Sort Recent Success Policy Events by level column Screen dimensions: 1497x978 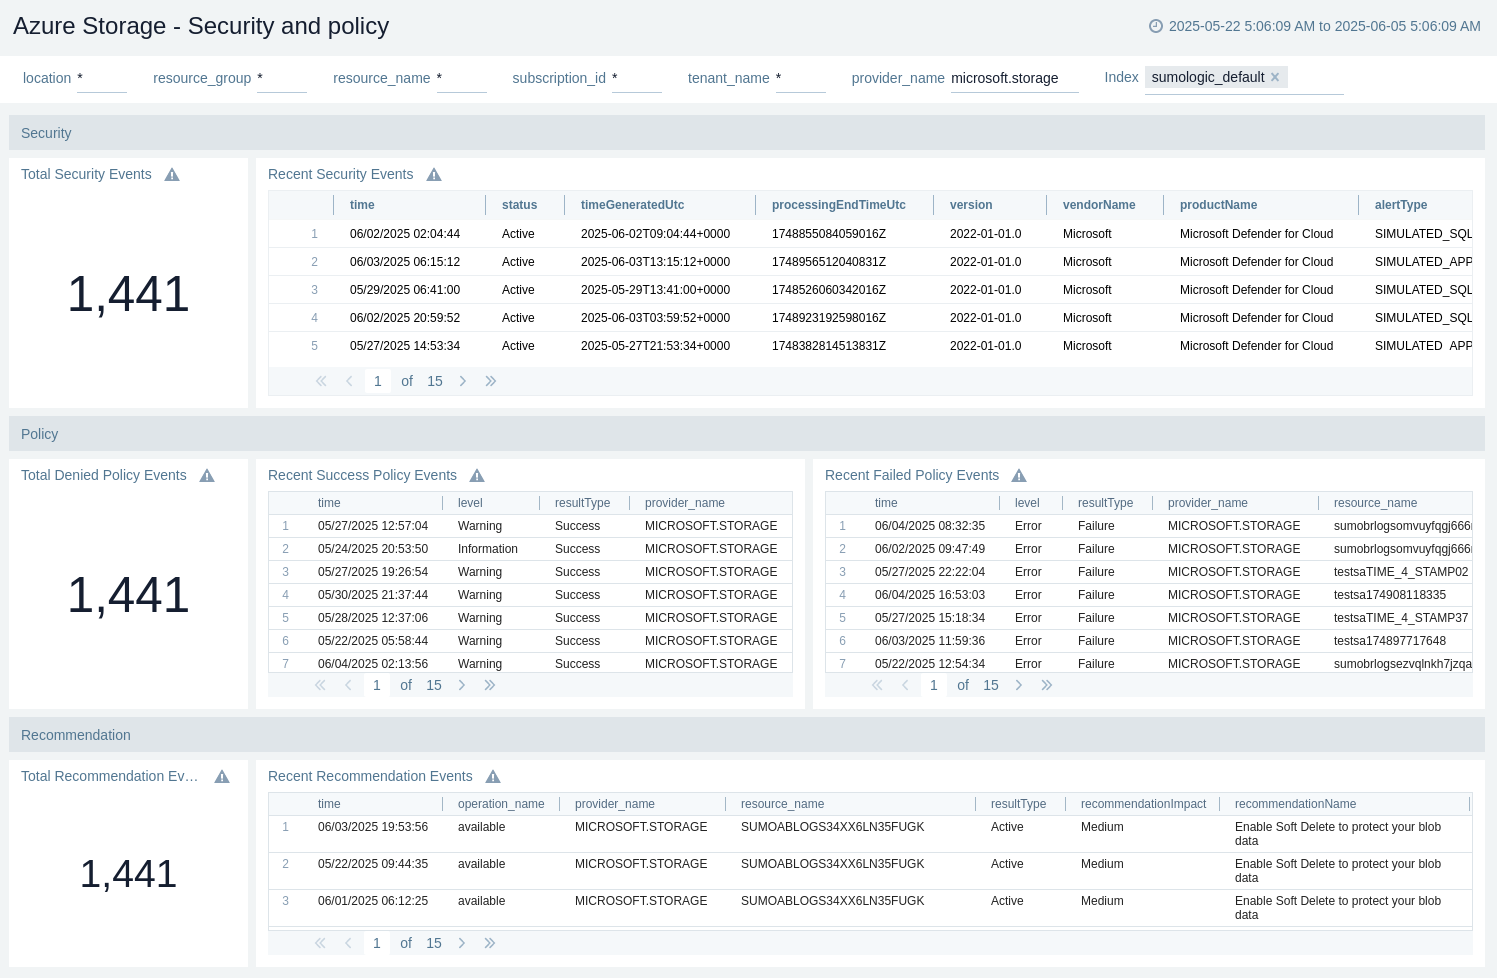click(x=470, y=503)
